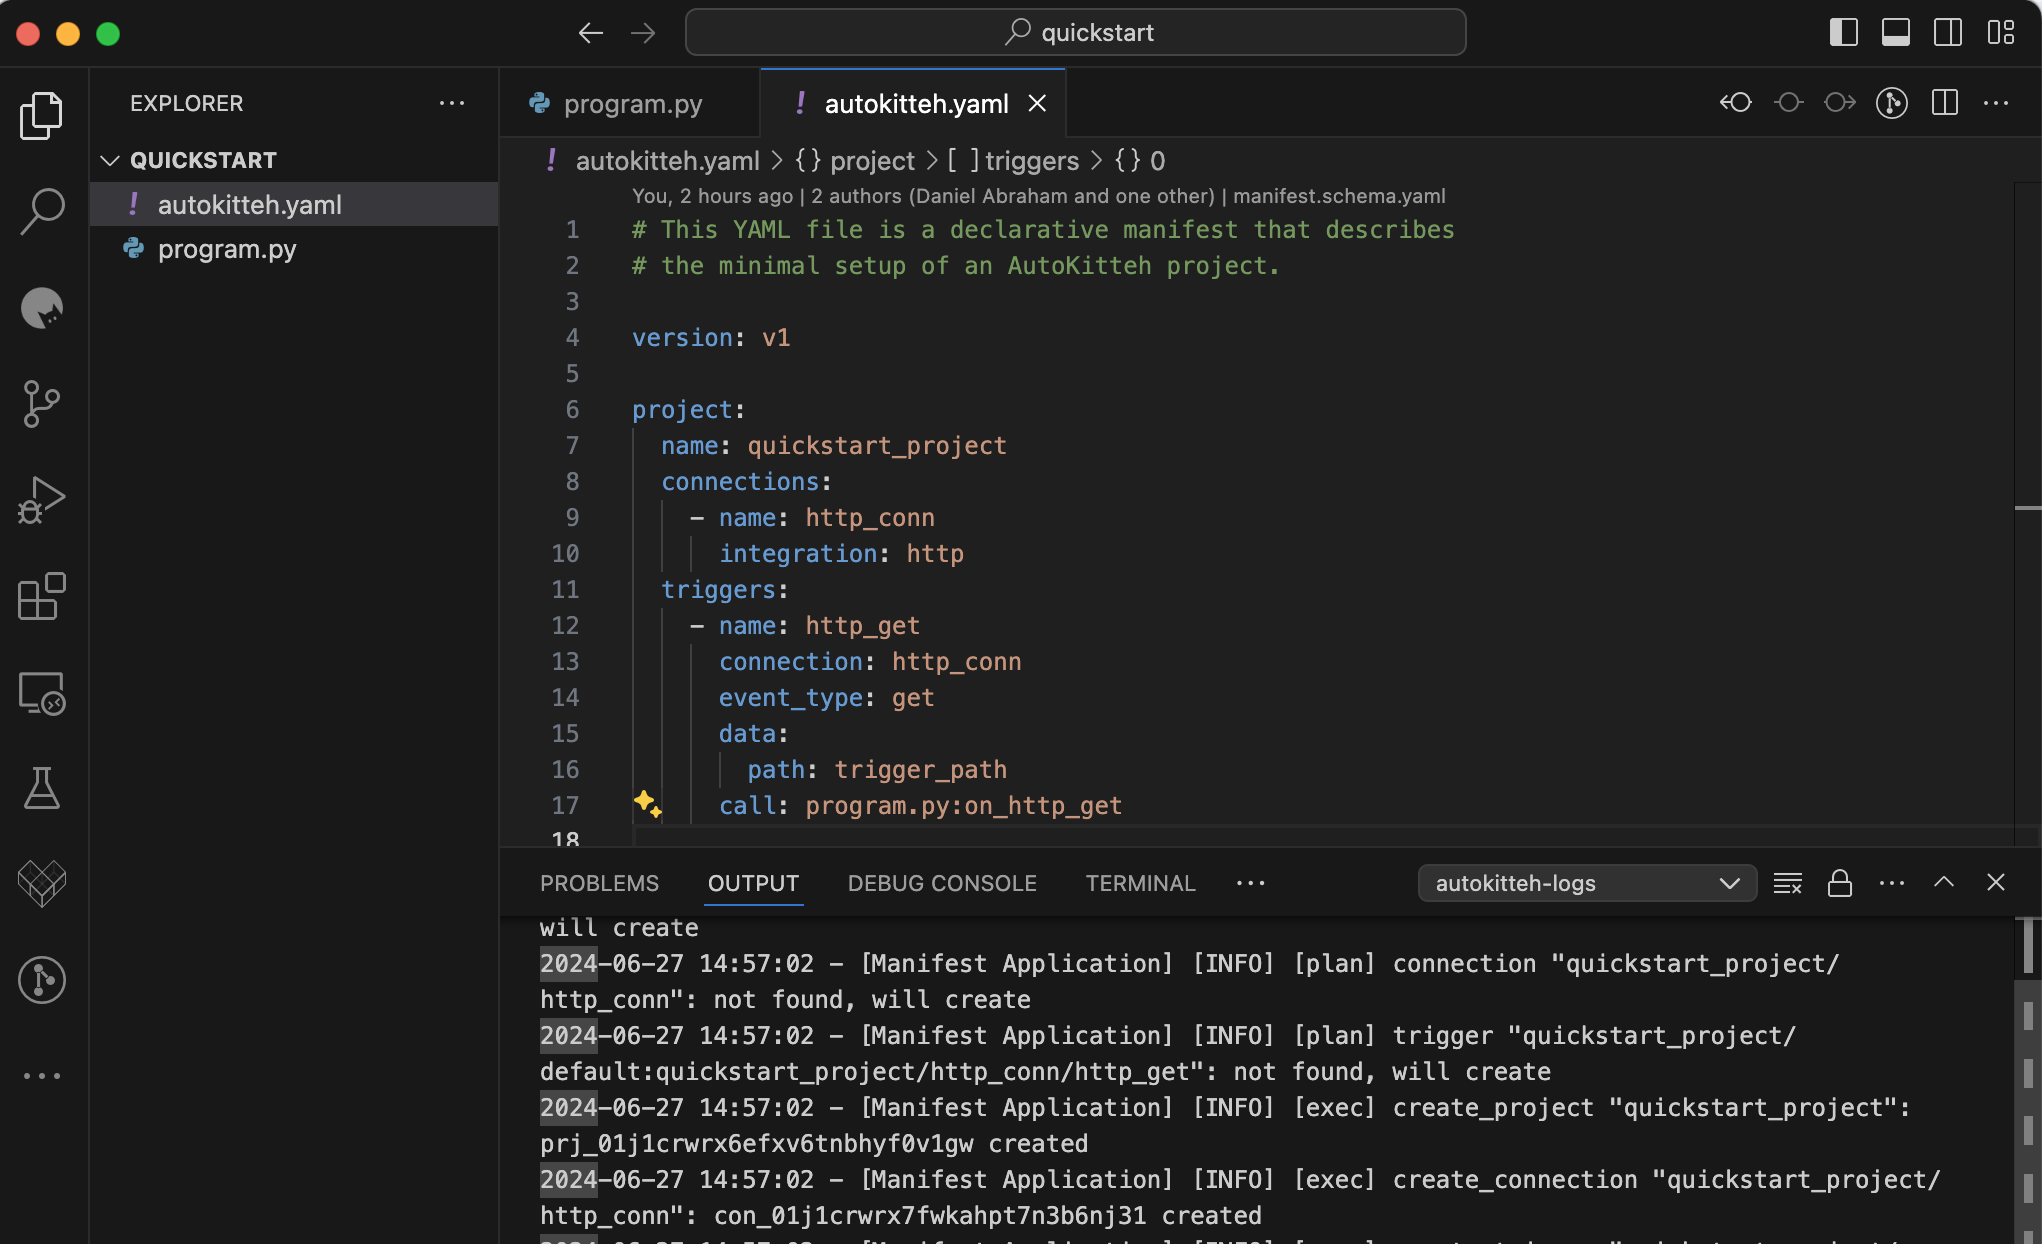Click 'program.py:on_http_get' call value
The height and width of the screenshot is (1244, 2042).
tap(964, 805)
